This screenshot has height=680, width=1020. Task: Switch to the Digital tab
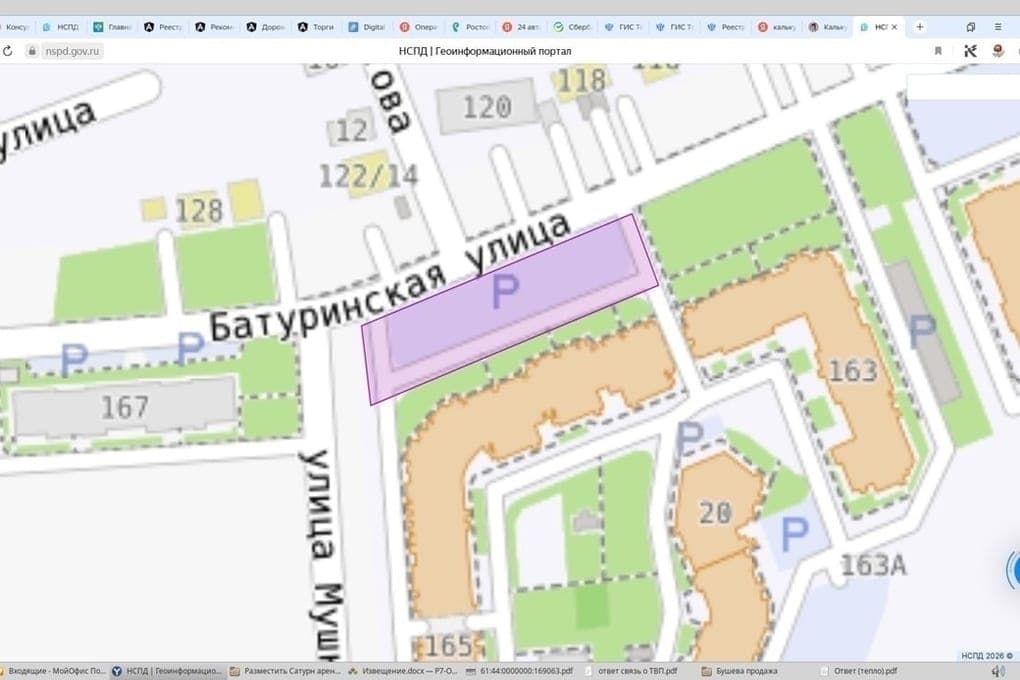368,27
